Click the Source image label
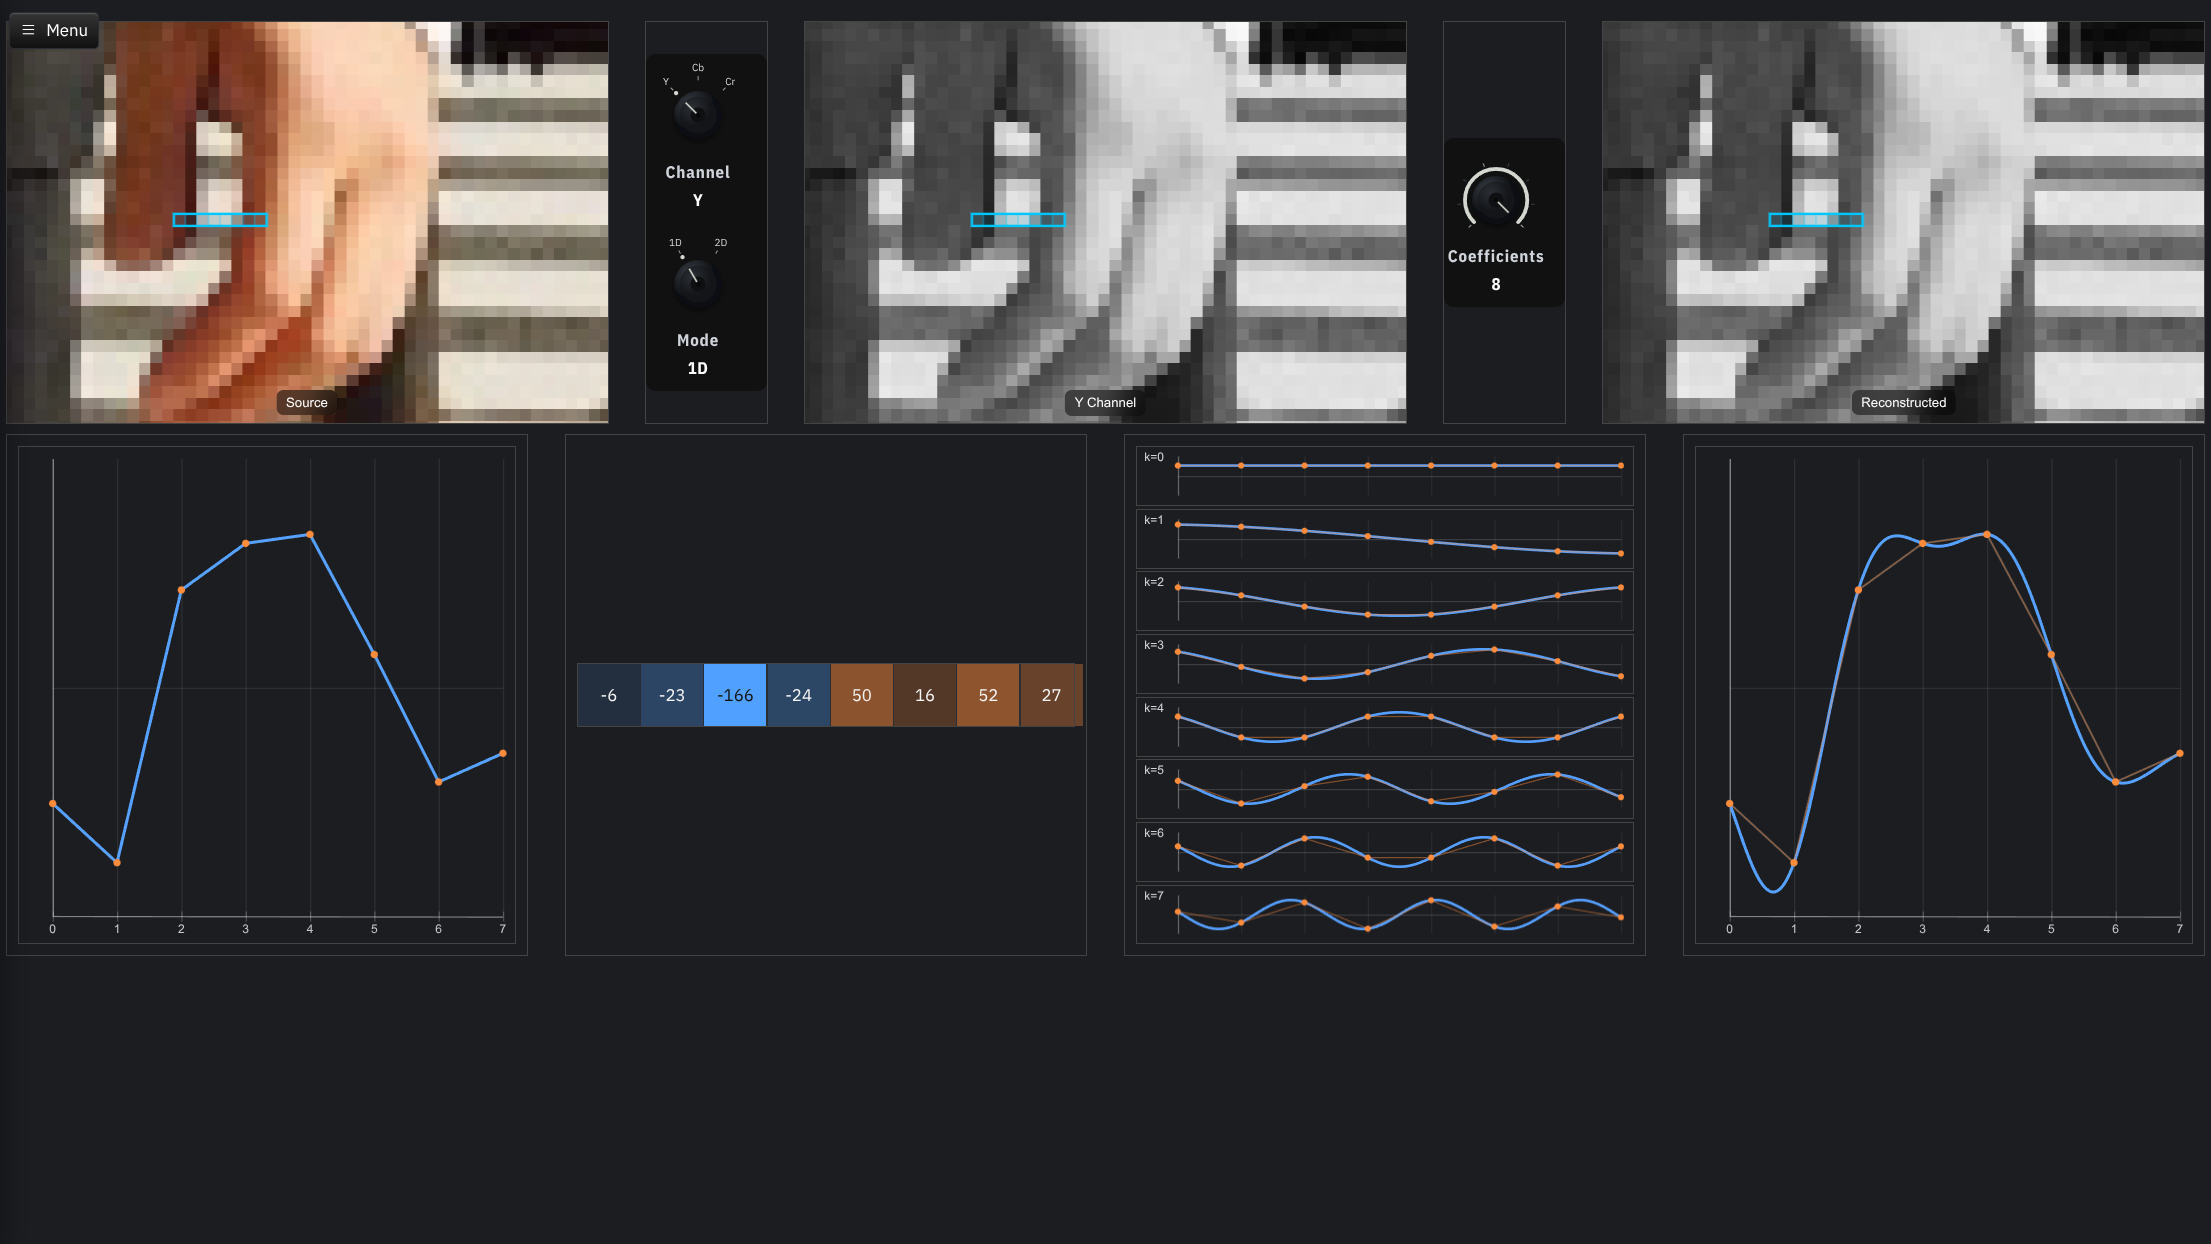The image size is (2211, 1244). [306, 402]
